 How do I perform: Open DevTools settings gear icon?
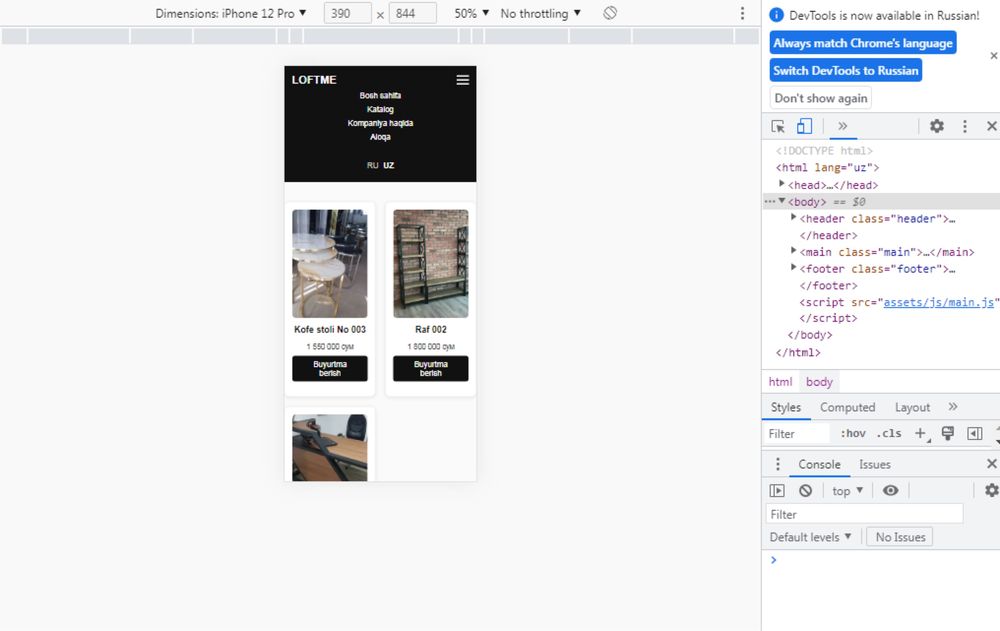pyautogui.click(x=937, y=127)
